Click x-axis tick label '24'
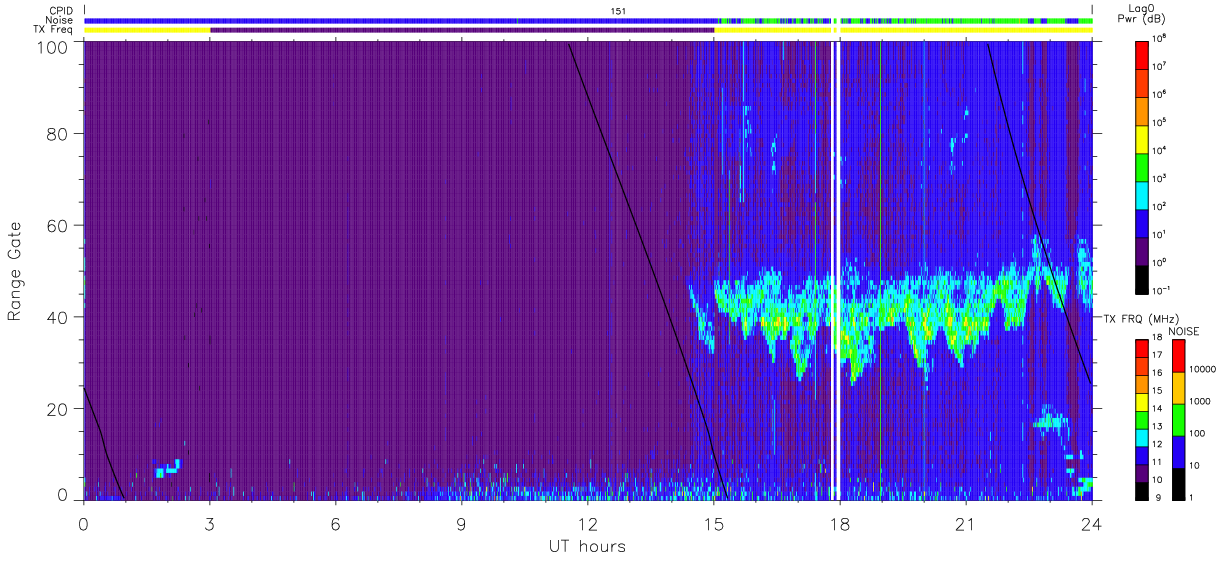 tap(1091, 524)
